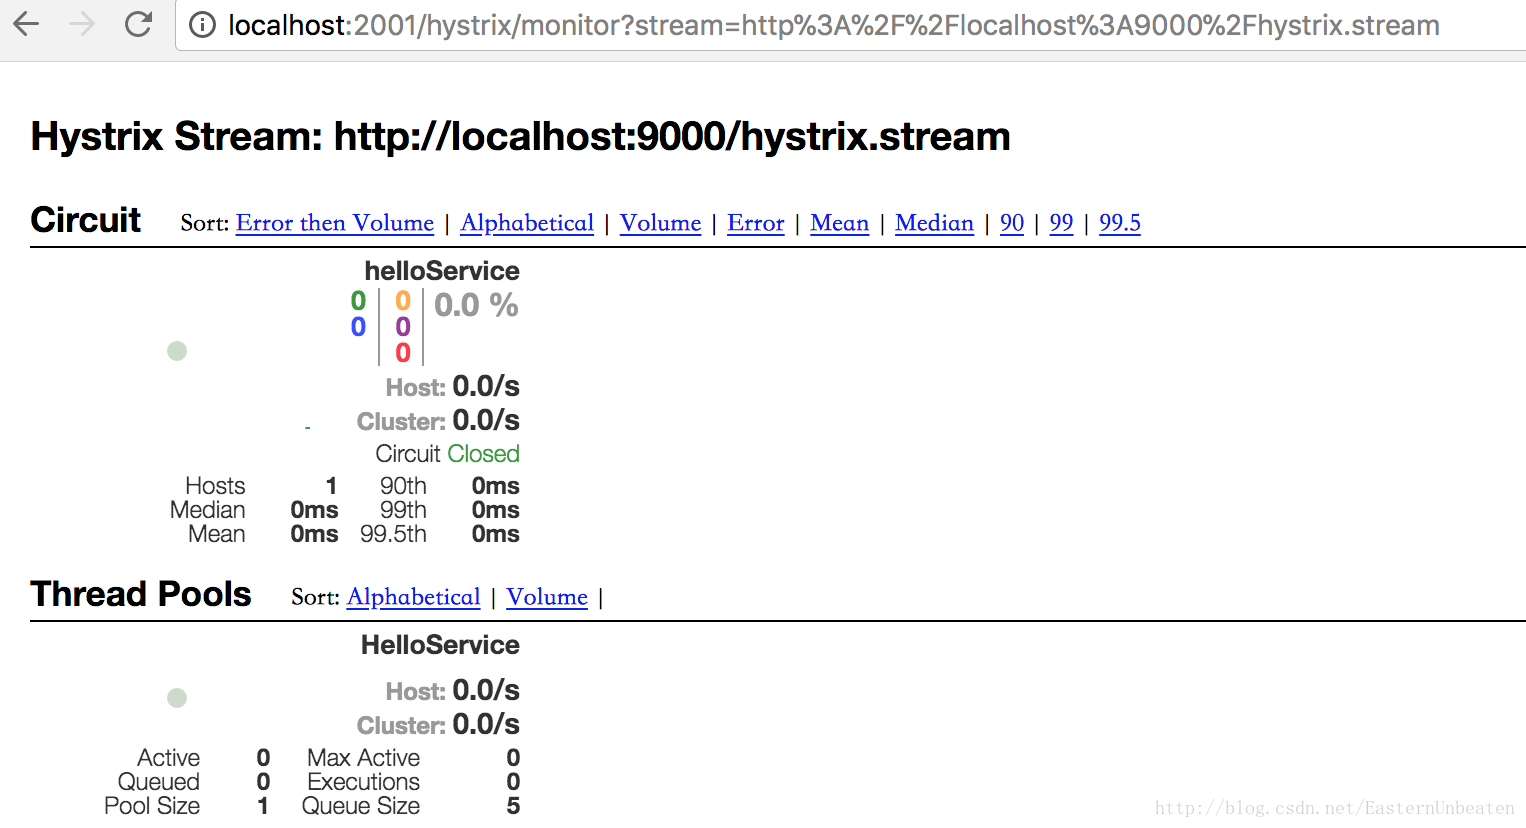Click the helloService circuit name

(x=442, y=271)
